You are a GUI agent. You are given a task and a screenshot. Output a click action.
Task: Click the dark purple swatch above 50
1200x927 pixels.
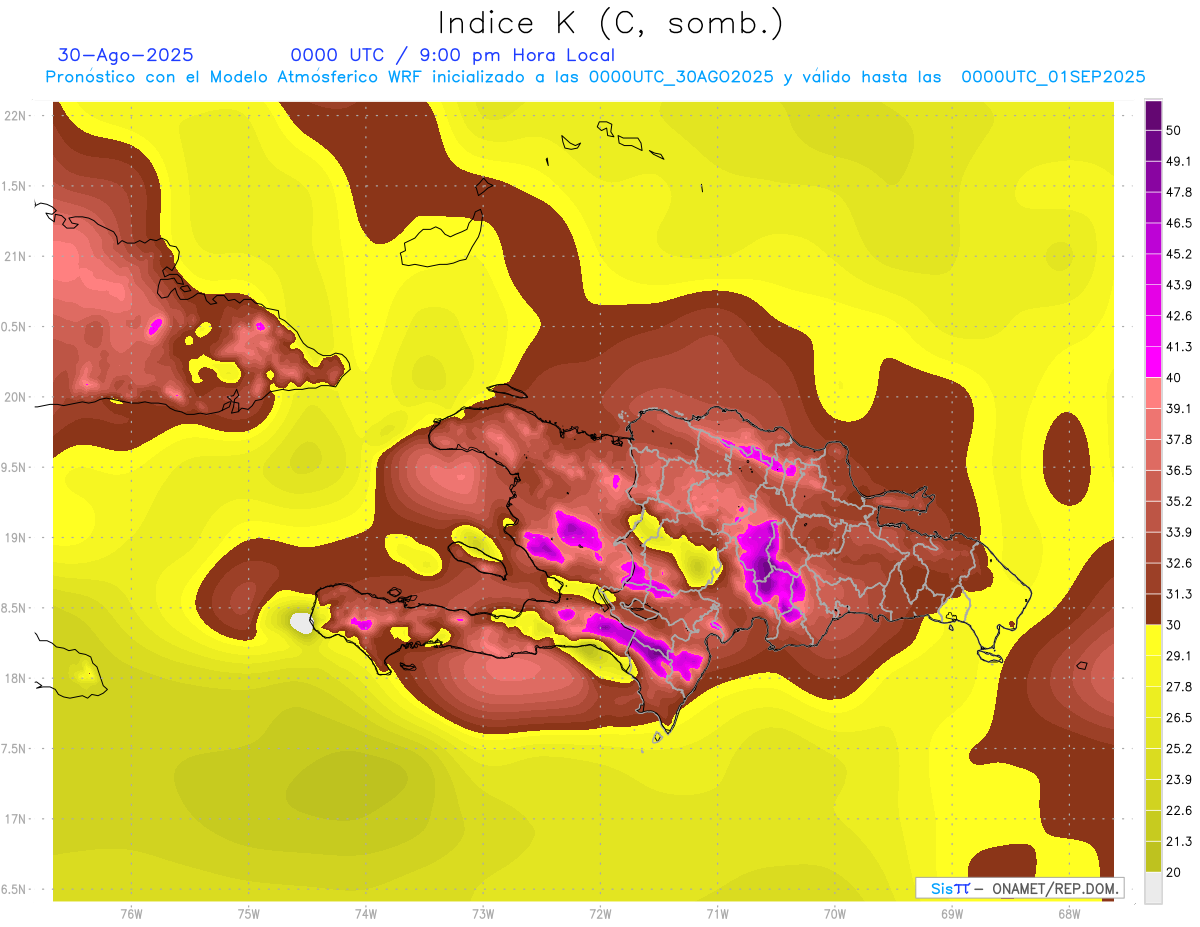1153,115
